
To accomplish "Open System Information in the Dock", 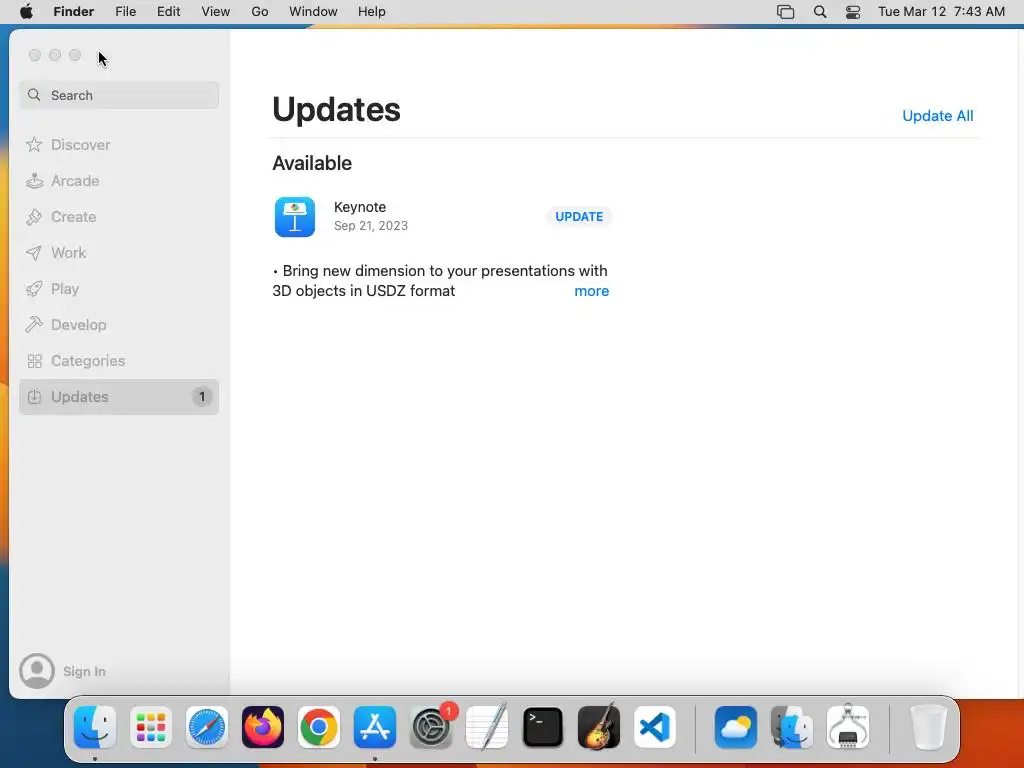I will coord(848,727).
